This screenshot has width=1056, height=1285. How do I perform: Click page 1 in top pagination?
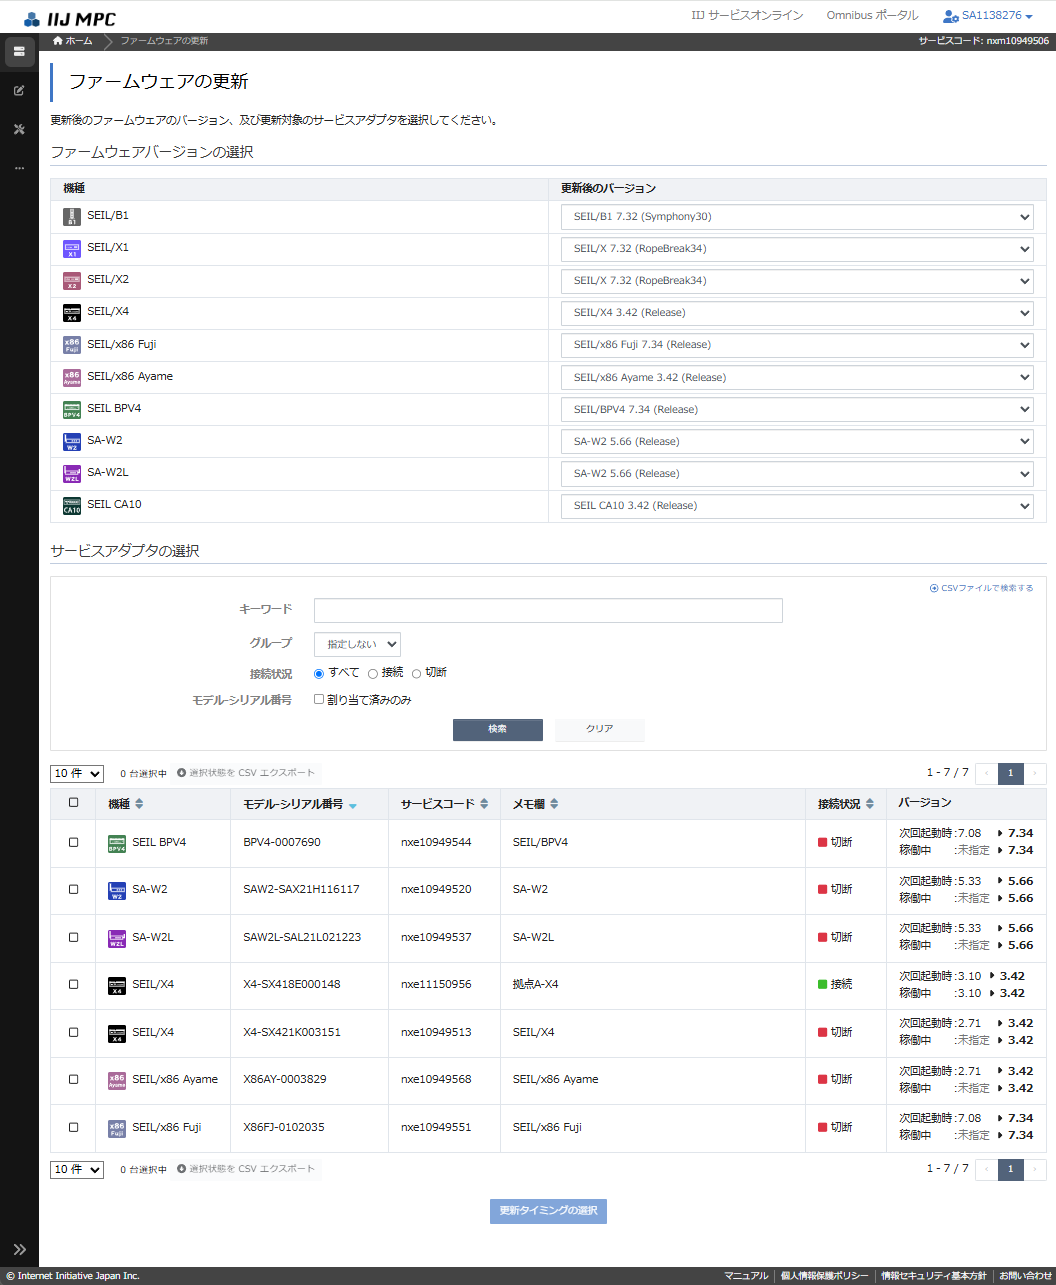click(x=1011, y=773)
